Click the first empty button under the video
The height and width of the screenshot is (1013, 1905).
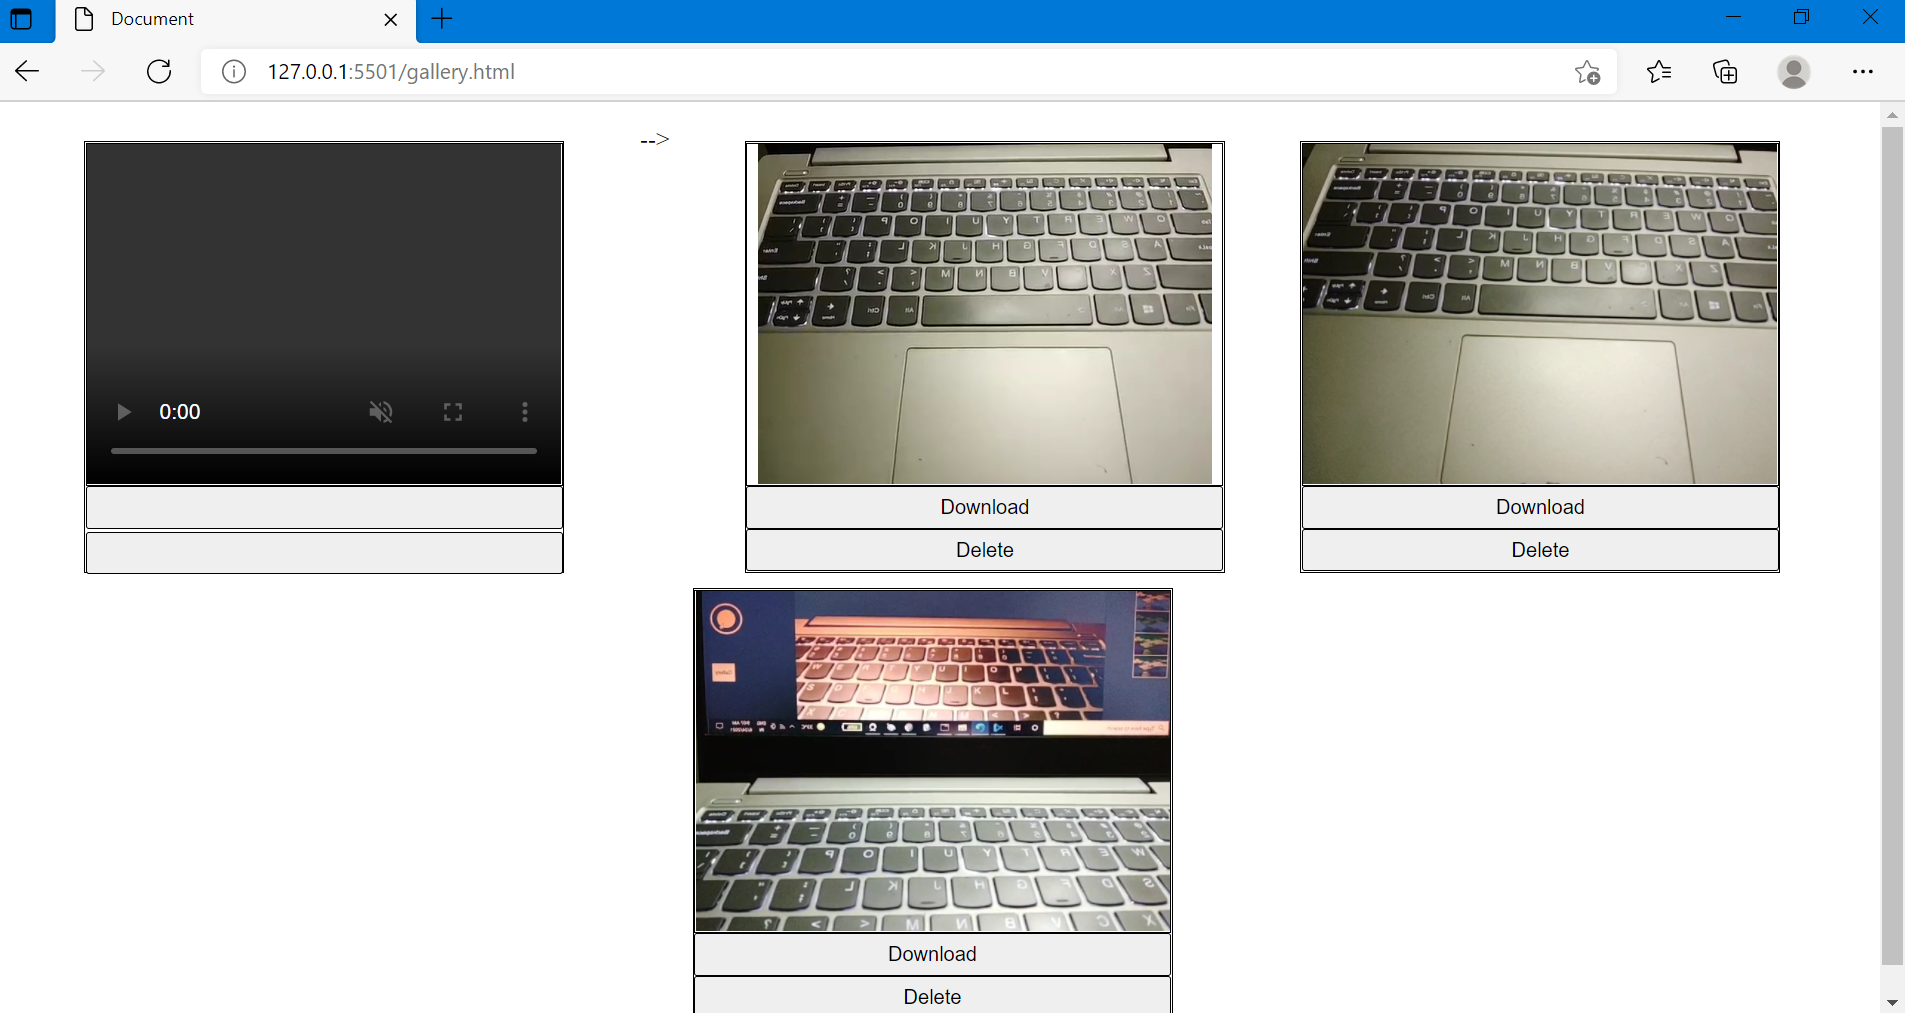click(x=324, y=508)
